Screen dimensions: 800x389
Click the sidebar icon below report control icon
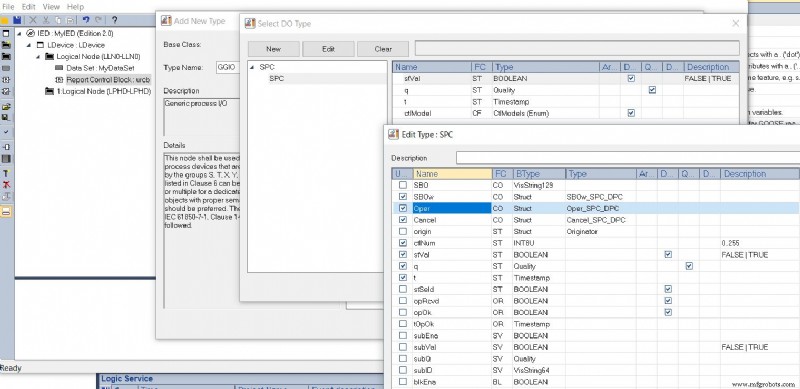[6, 91]
